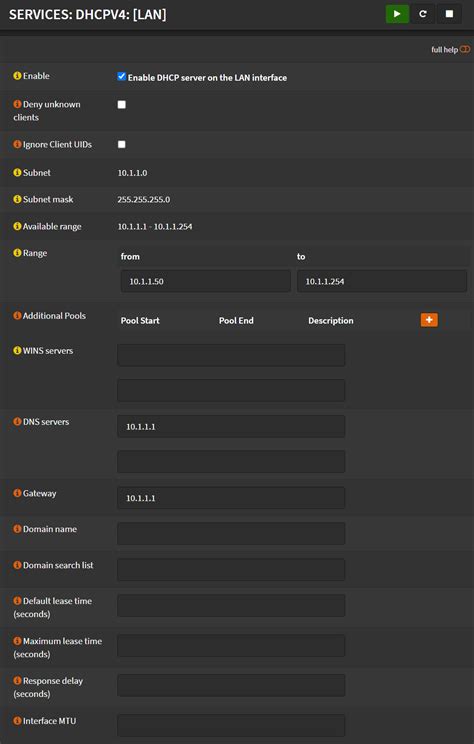Click the second WINS servers field
474x744 pixels.
231,390
